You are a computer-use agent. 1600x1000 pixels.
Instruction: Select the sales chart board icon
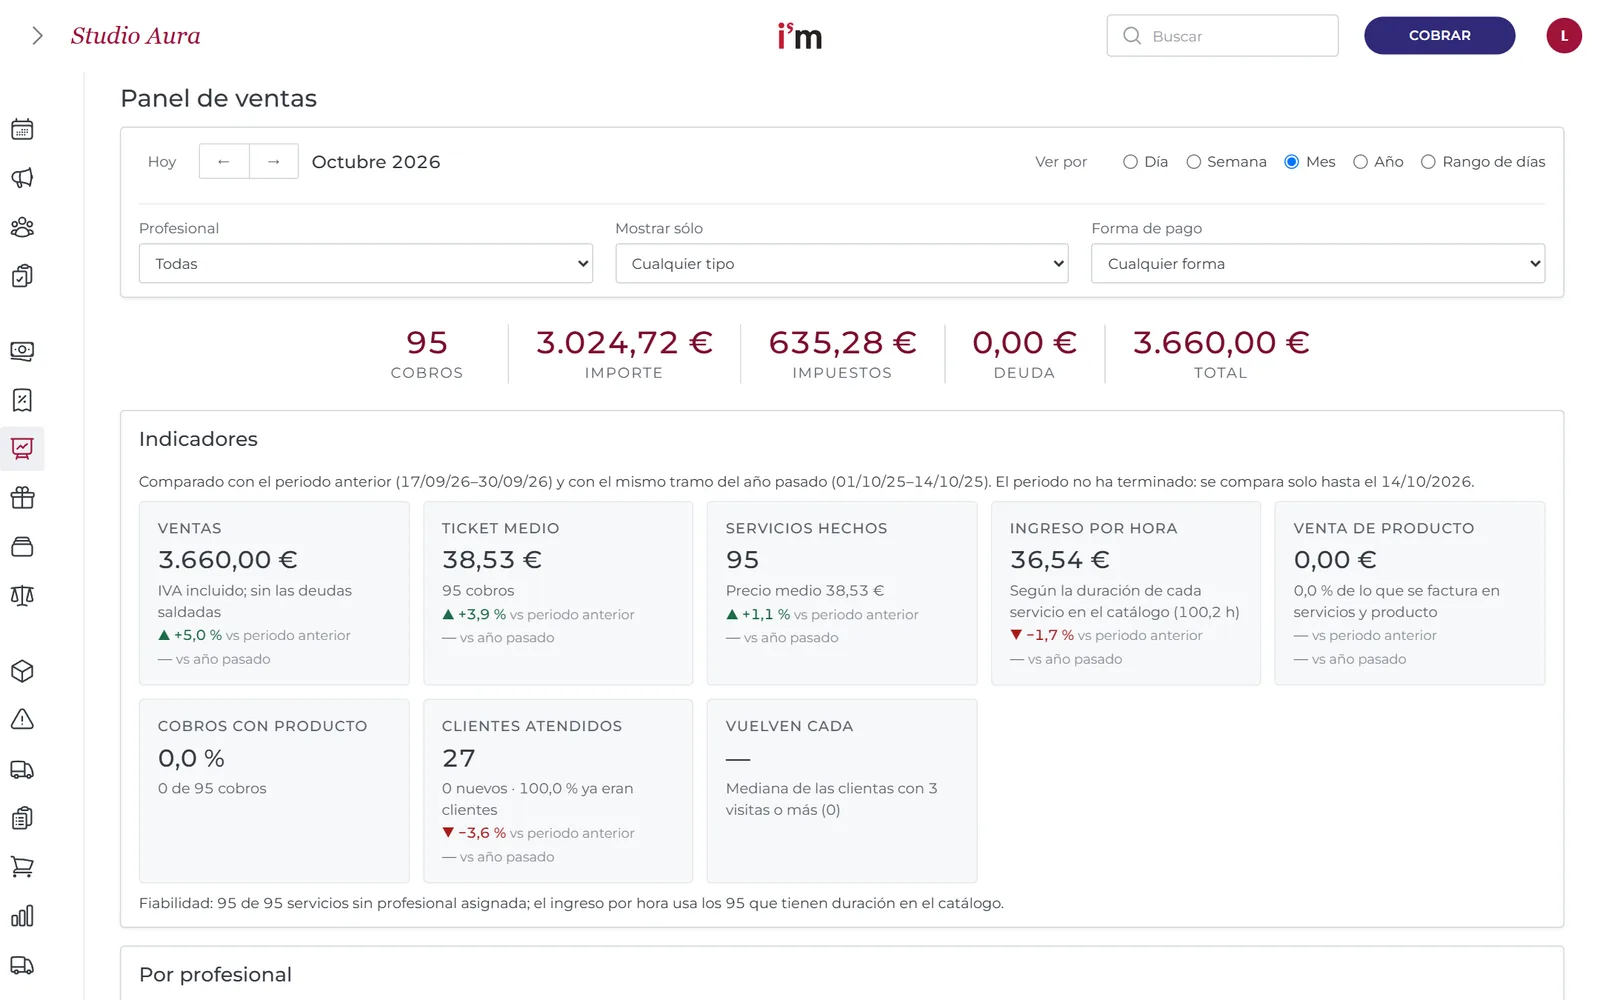[22, 448]
